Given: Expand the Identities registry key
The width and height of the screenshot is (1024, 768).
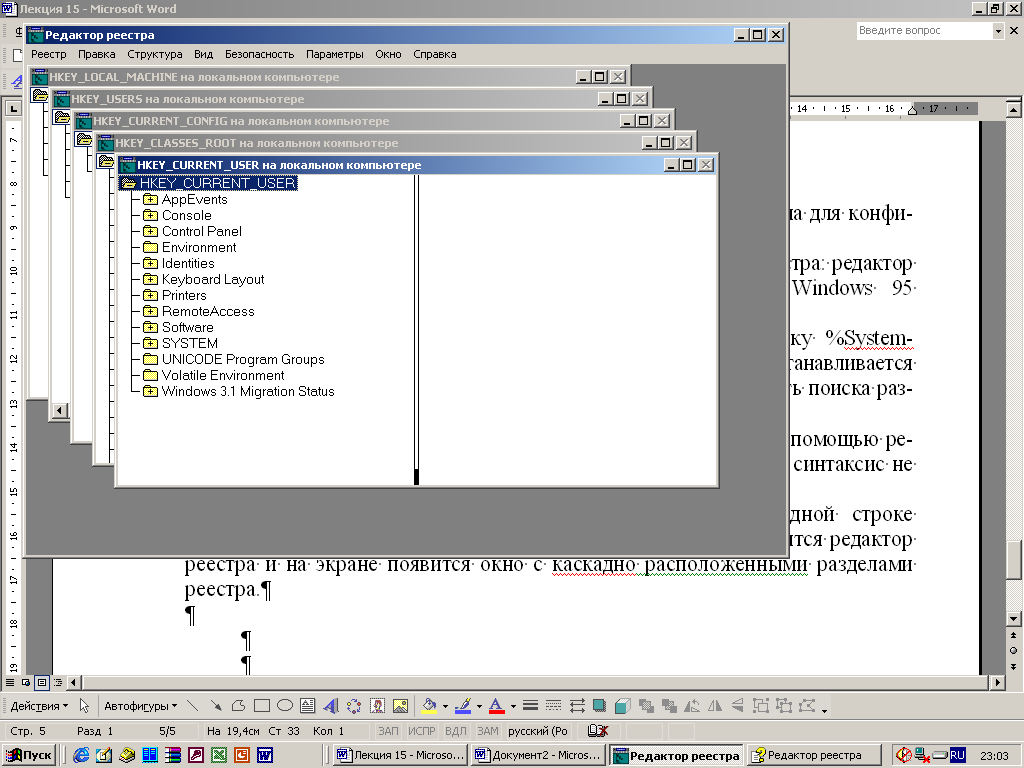Looking at the screenshot, I should click(150, 263).
